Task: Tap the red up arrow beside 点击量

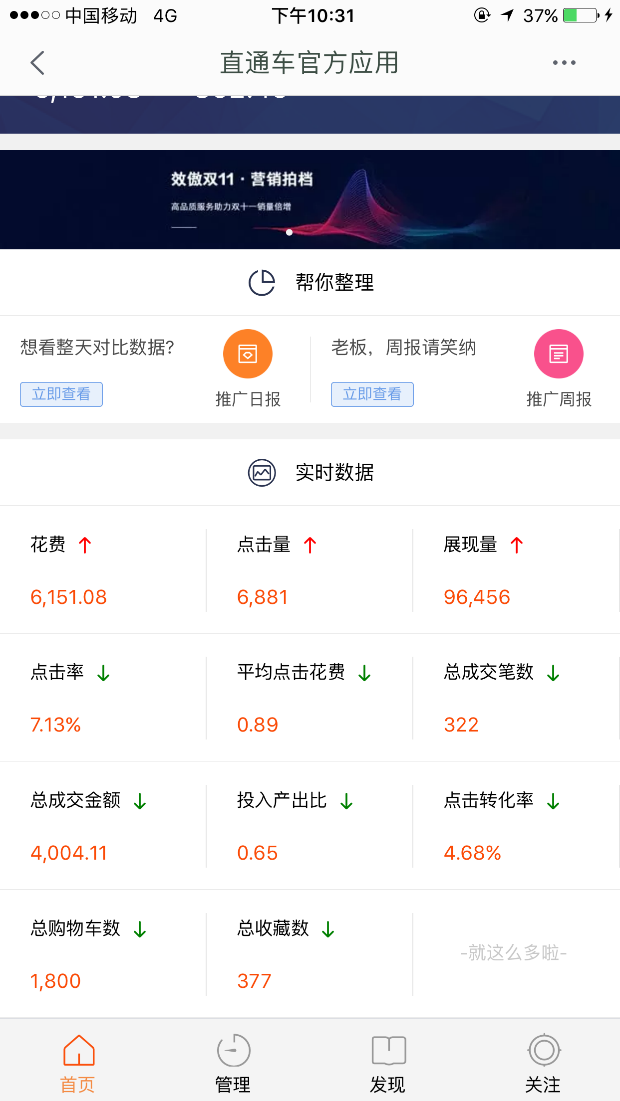Action: point(310,545)
